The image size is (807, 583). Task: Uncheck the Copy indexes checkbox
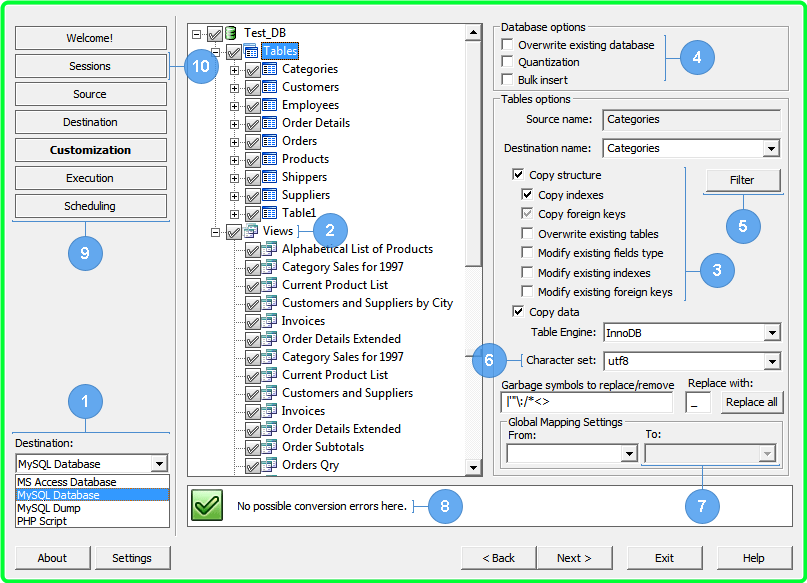(527, 195)
